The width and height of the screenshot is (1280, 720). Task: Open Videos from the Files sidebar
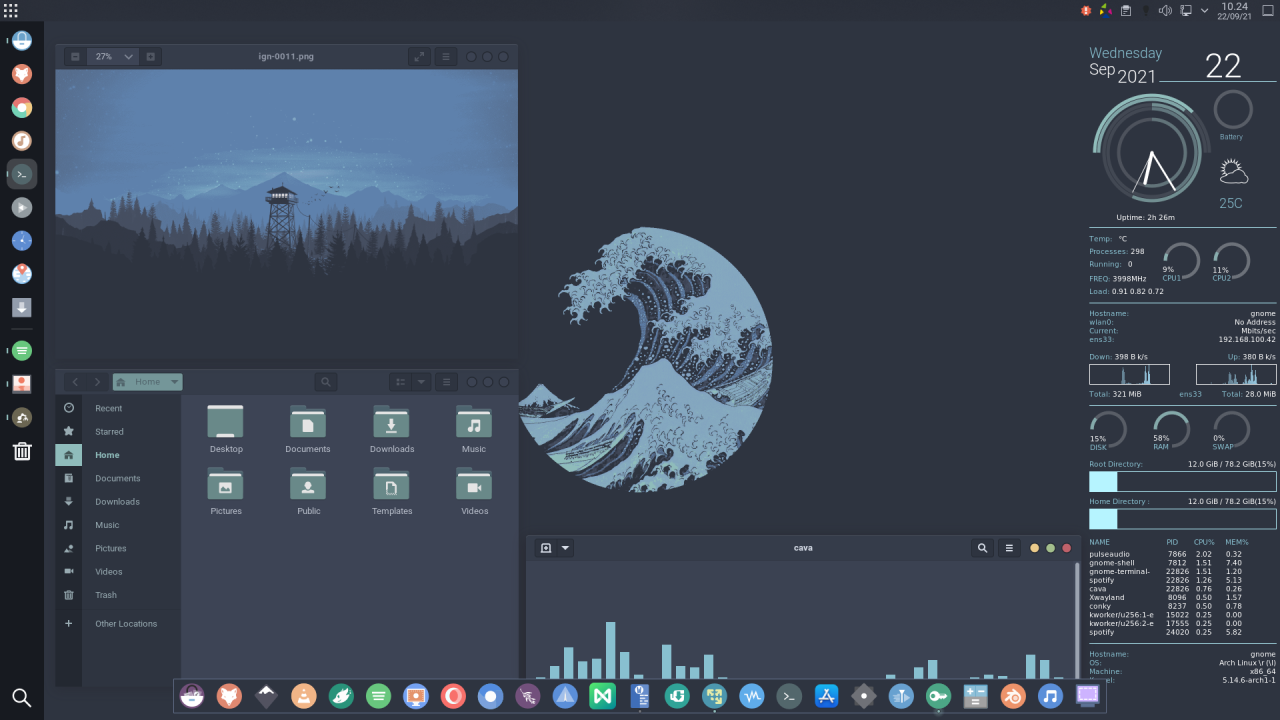[118, 572]
